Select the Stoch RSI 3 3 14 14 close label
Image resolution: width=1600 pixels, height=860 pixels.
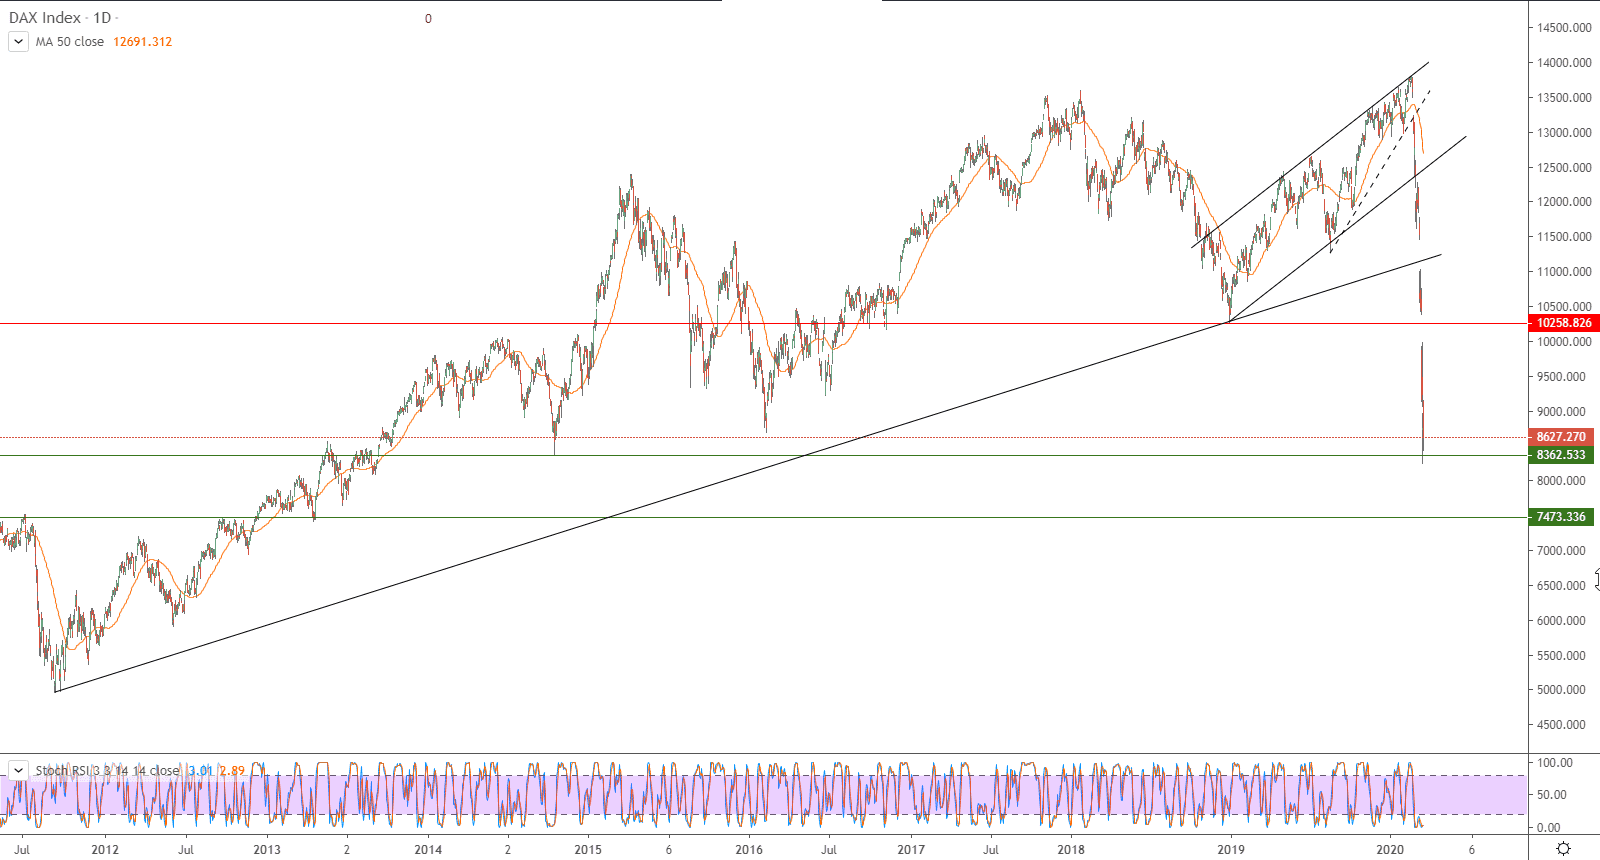click(x=108, y=770)
